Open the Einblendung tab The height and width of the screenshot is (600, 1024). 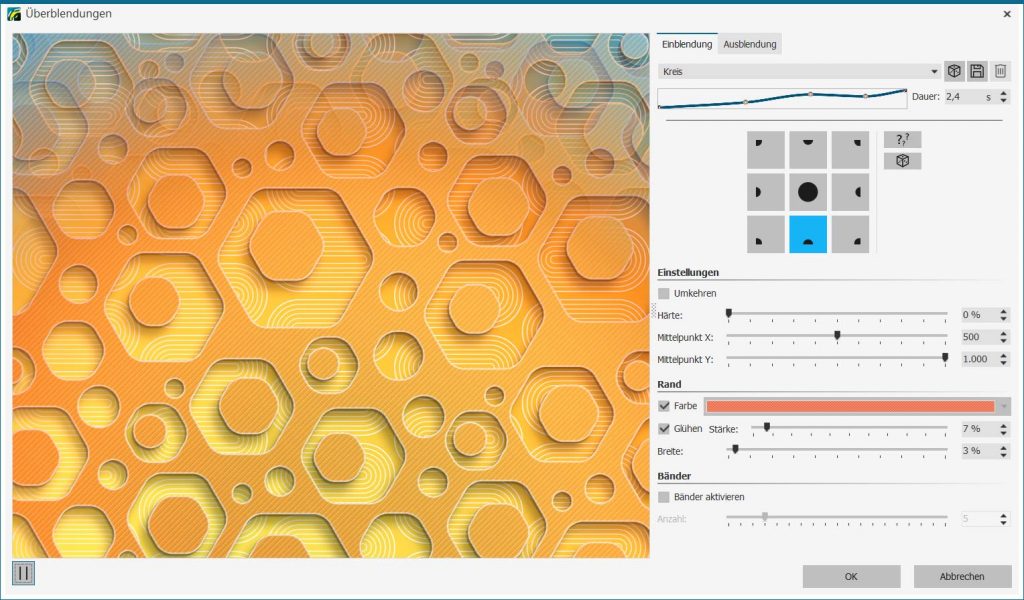coord(687,44)
